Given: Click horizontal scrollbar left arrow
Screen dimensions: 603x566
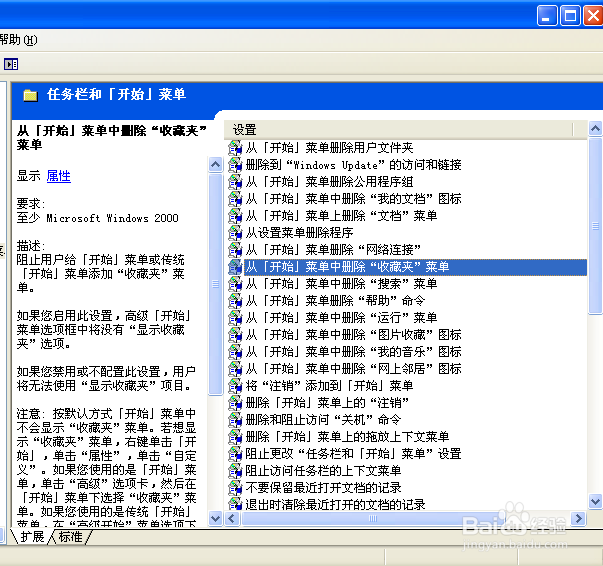Looking at the screenshot, I should (232, 519).
